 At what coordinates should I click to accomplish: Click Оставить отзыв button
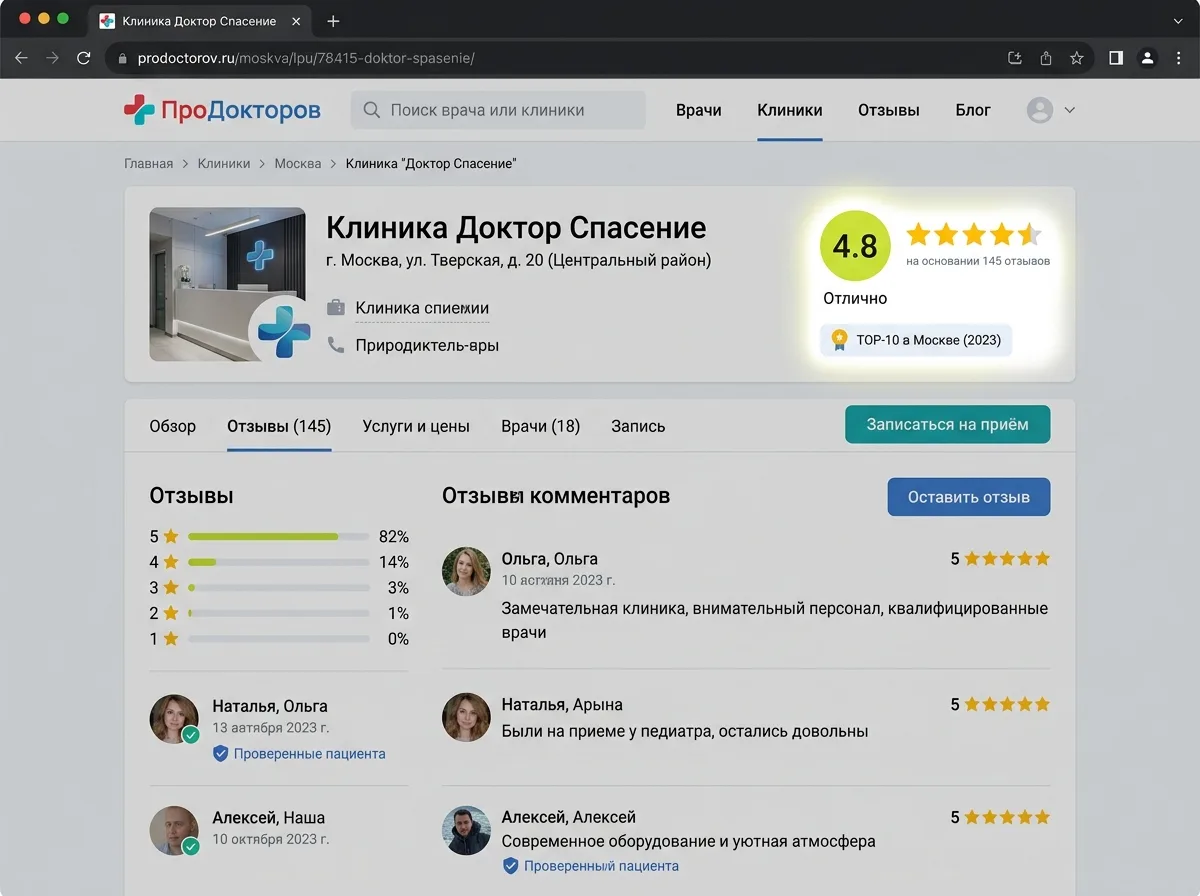click(x=969, y=497)
